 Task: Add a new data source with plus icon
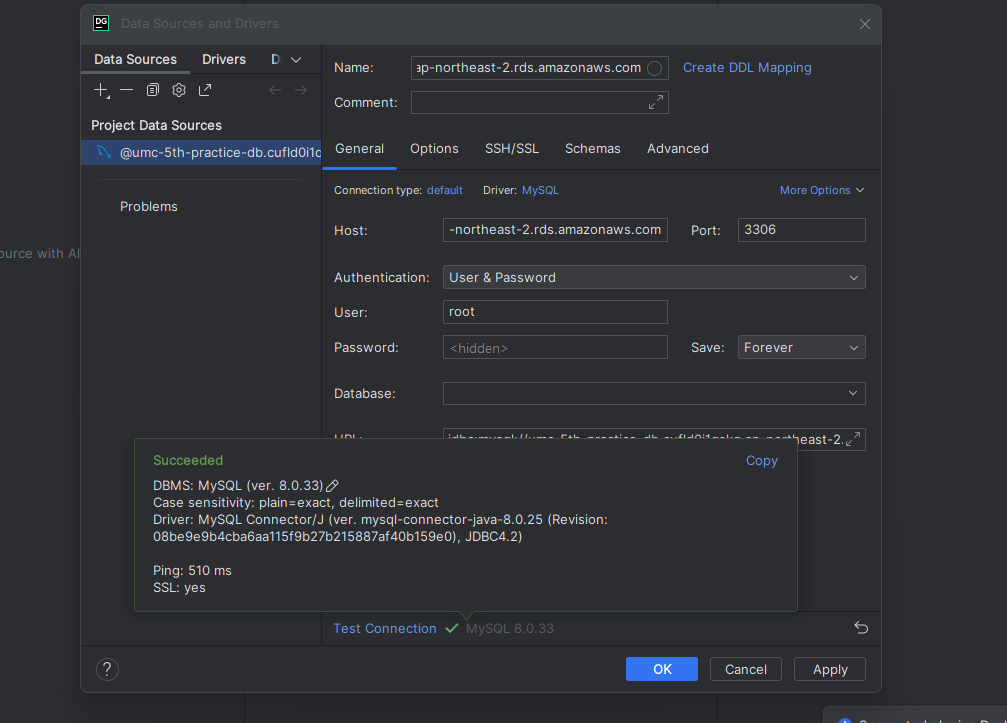pos(101,91)
